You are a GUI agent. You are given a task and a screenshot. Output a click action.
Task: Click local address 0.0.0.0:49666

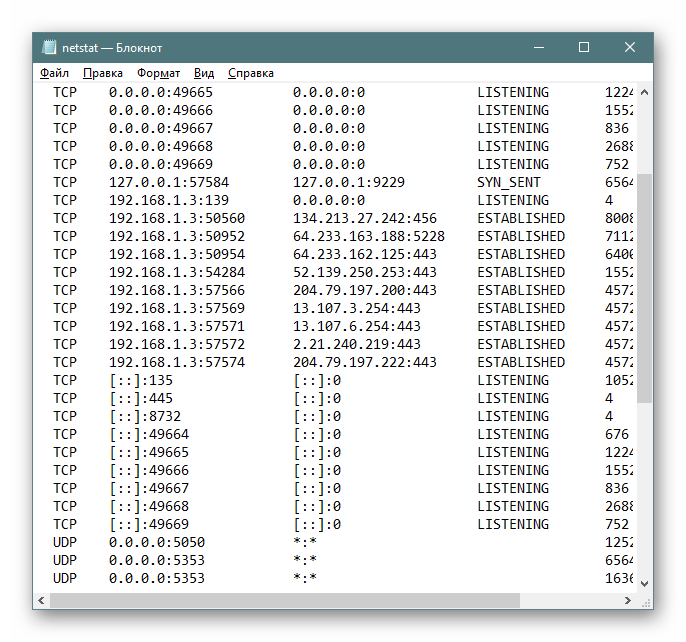click(x=161, y=110)
